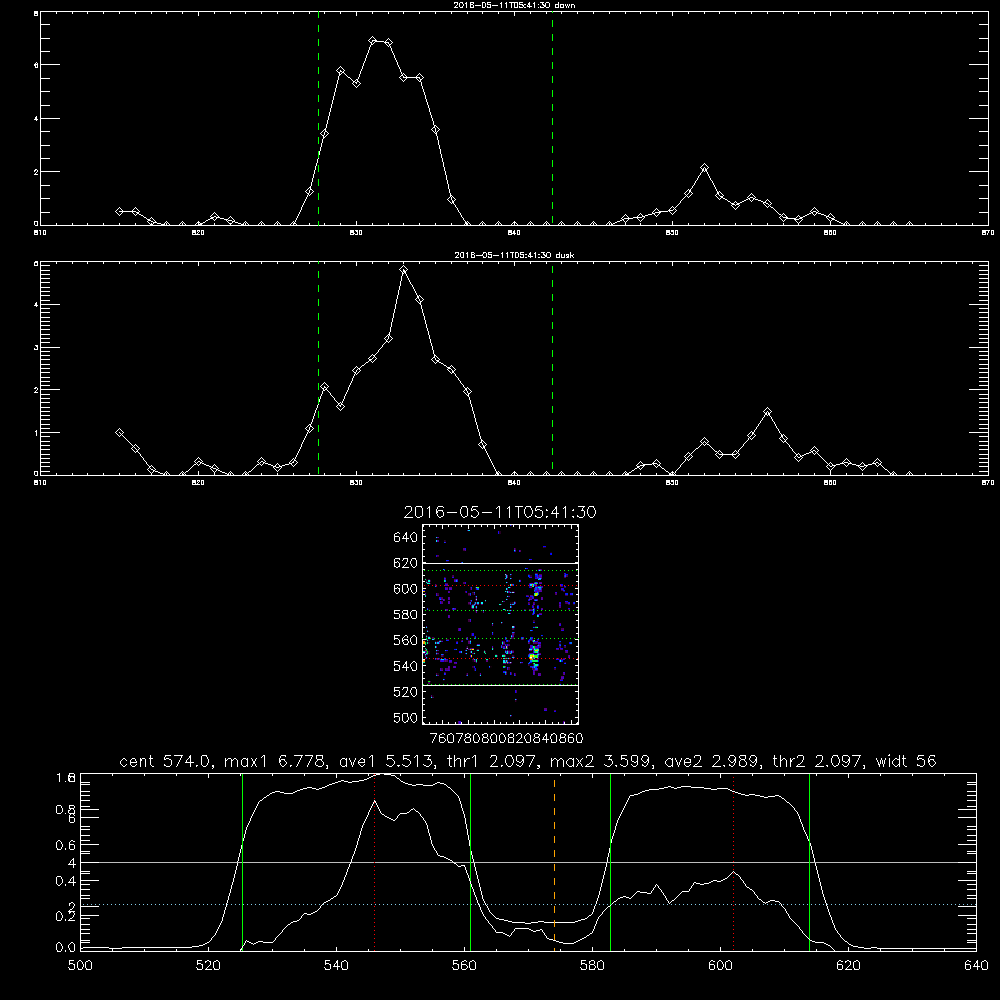Click the first data diamond at left of dawn plot
The width and height of the screenshot is (1000, 1000).
[119, 211]
